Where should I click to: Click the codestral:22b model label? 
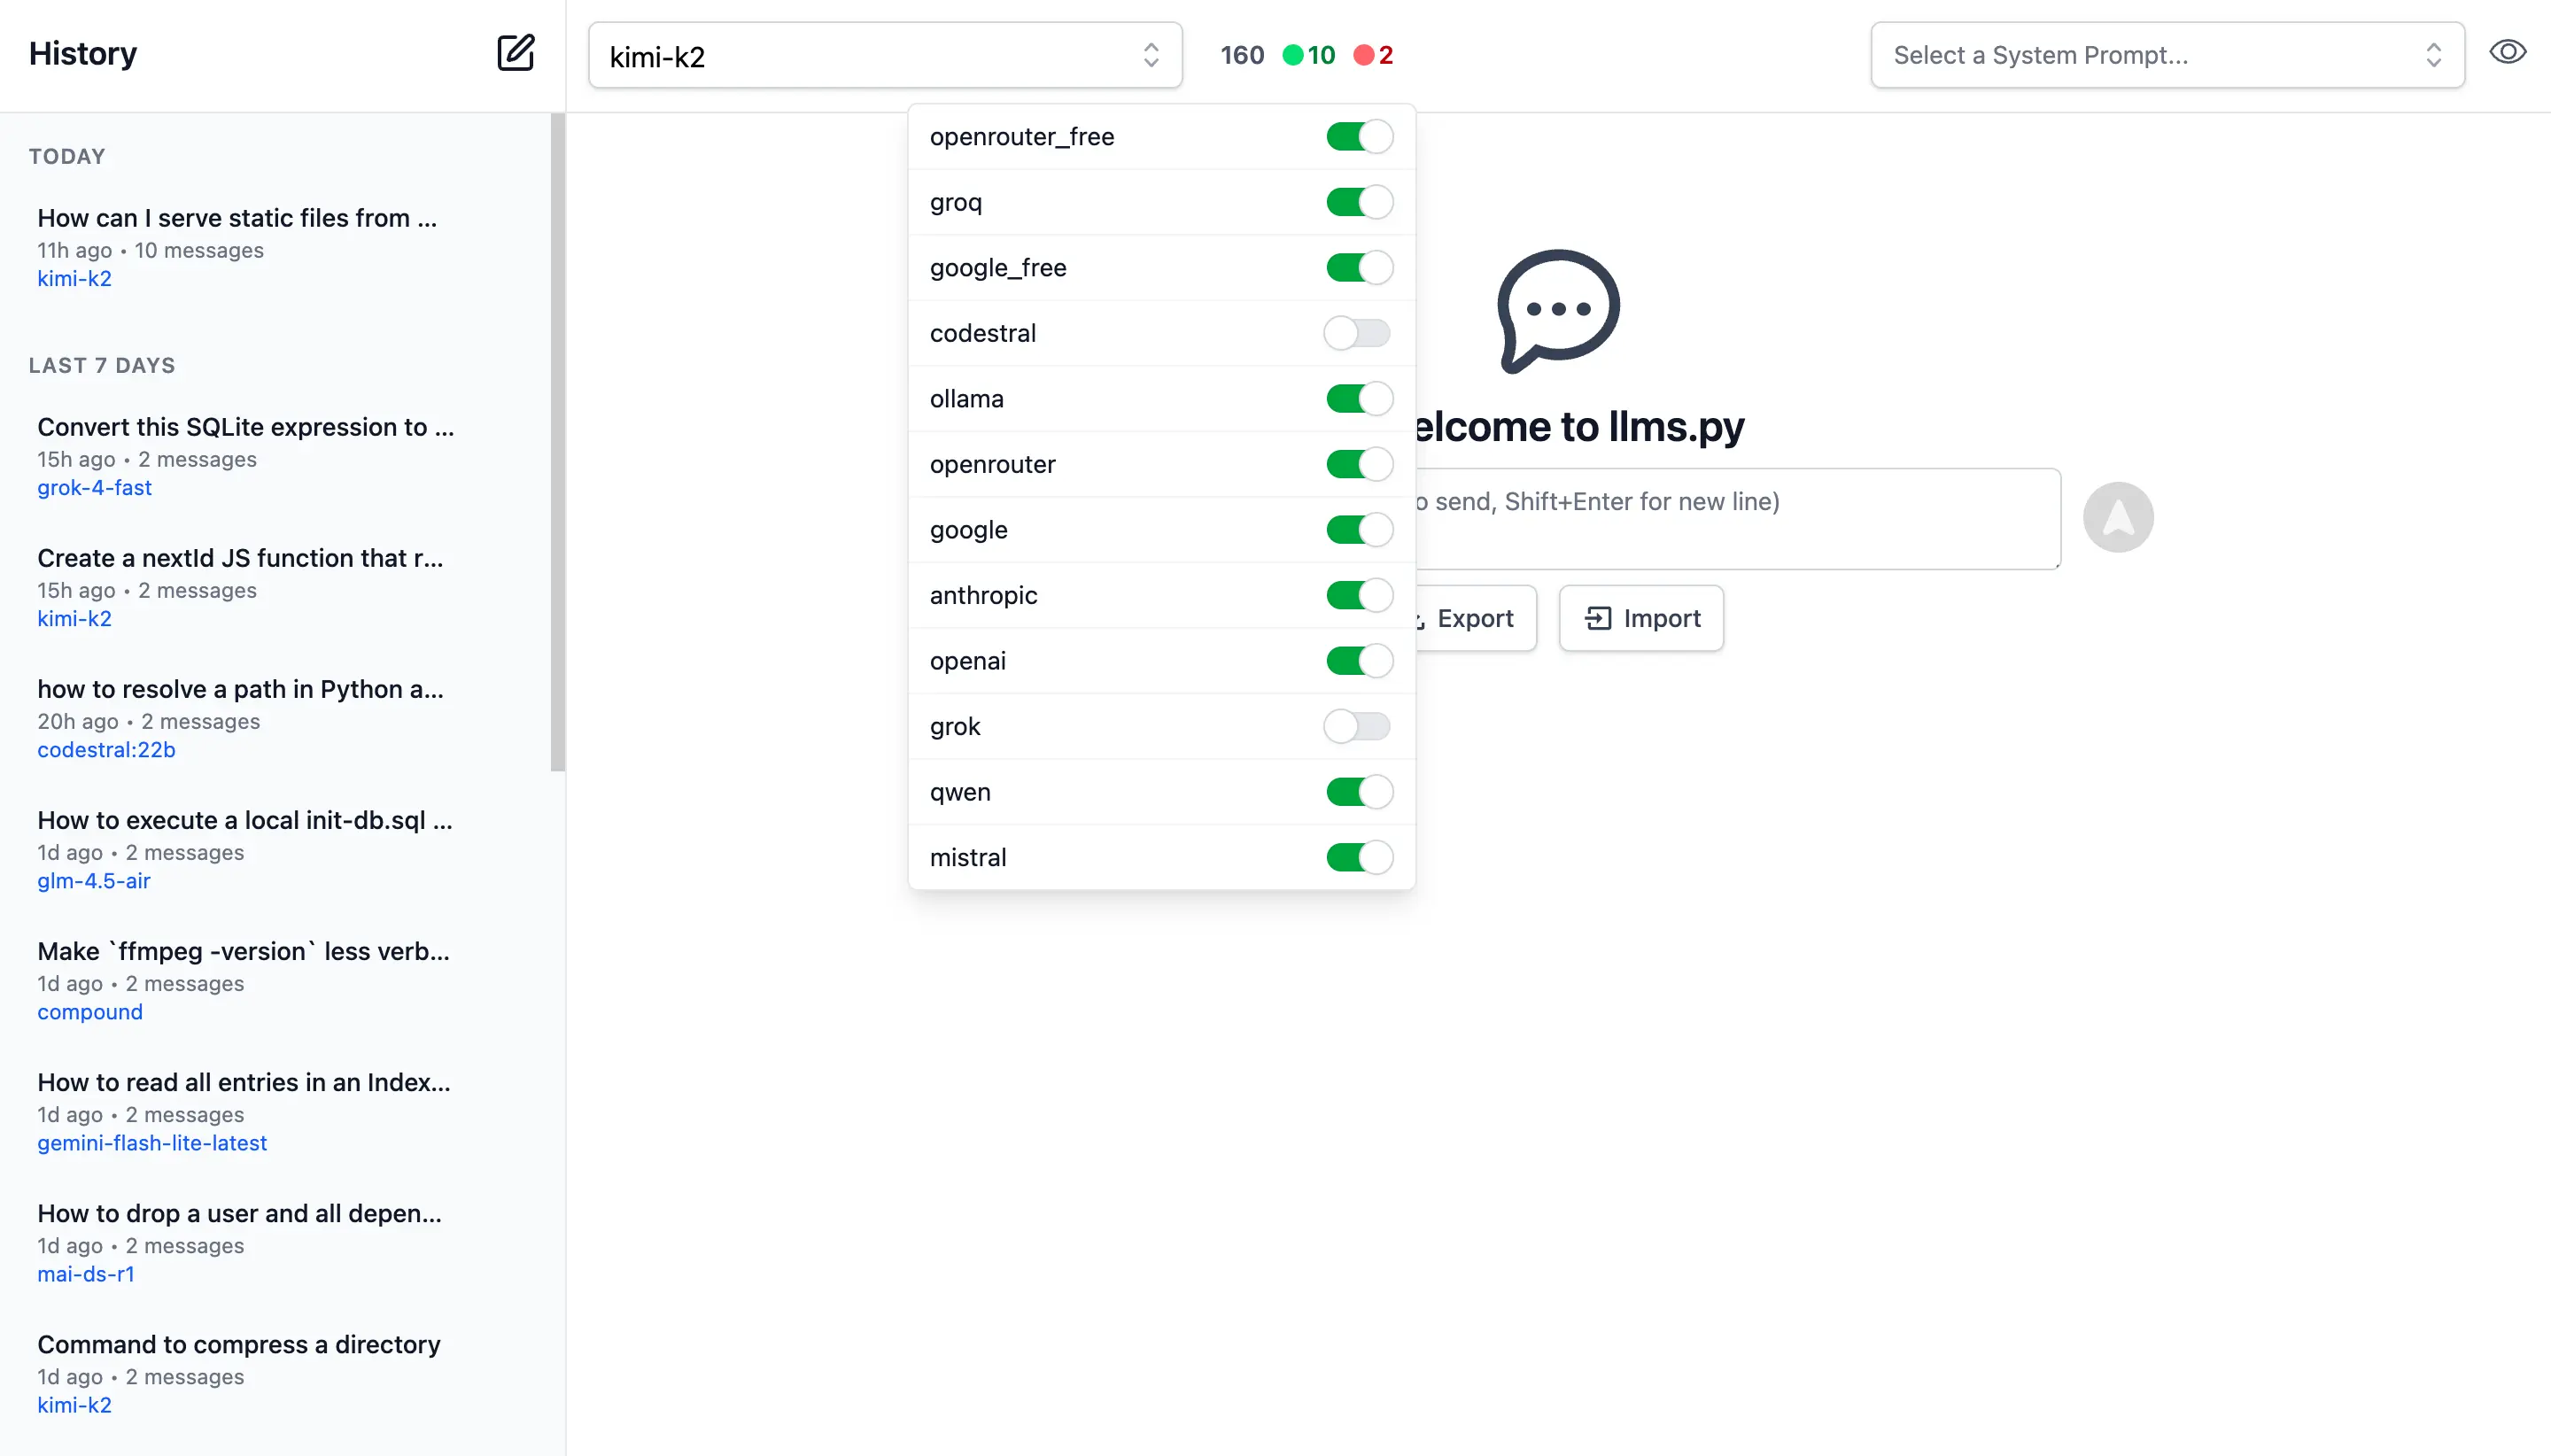pyautogui.click(x=106, y=750)
